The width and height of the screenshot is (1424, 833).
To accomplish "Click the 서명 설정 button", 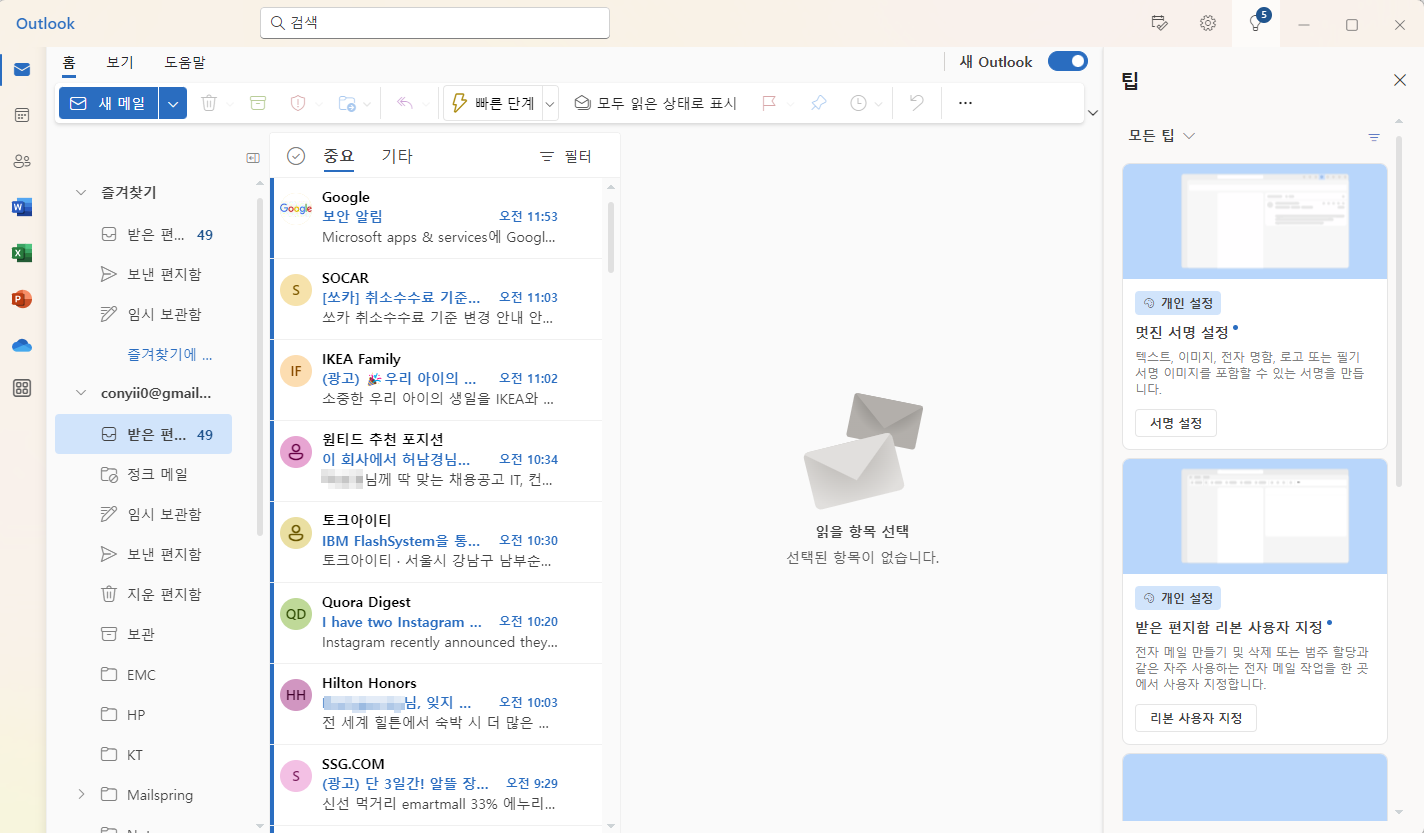I will (x=1175, y=422).
